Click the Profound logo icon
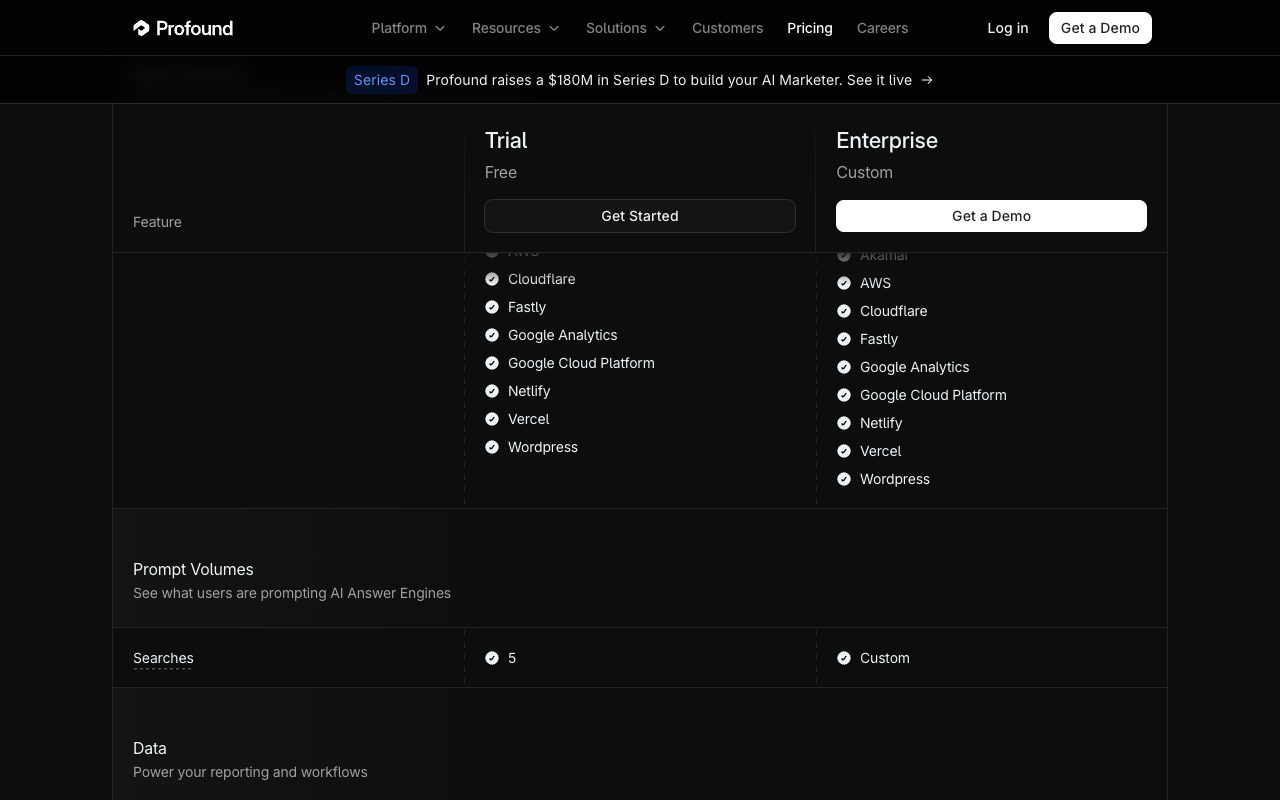Screen dimensions: 1280x800 coord(141,28)
